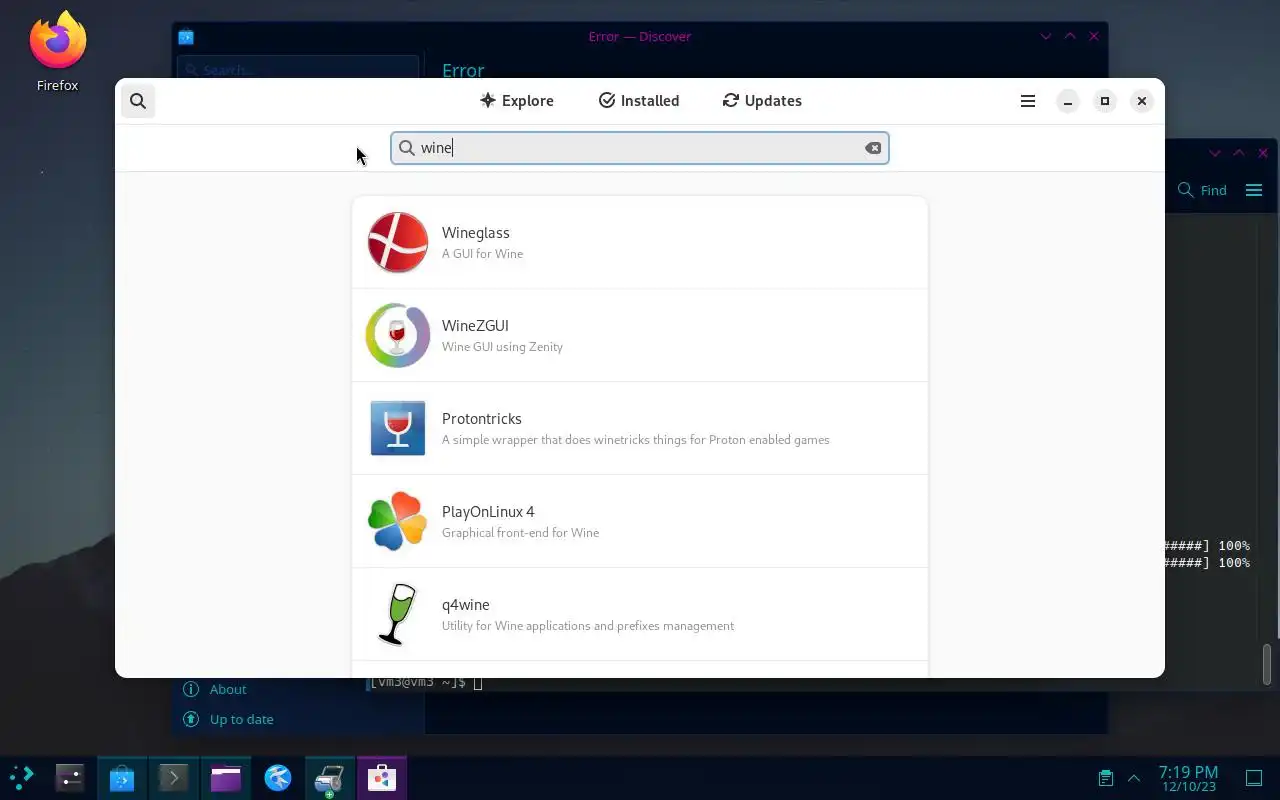The width and height of the screenshot is (1280, 800).
Task: Open the terminal window hamburger menu
Action: (1254, 190)
